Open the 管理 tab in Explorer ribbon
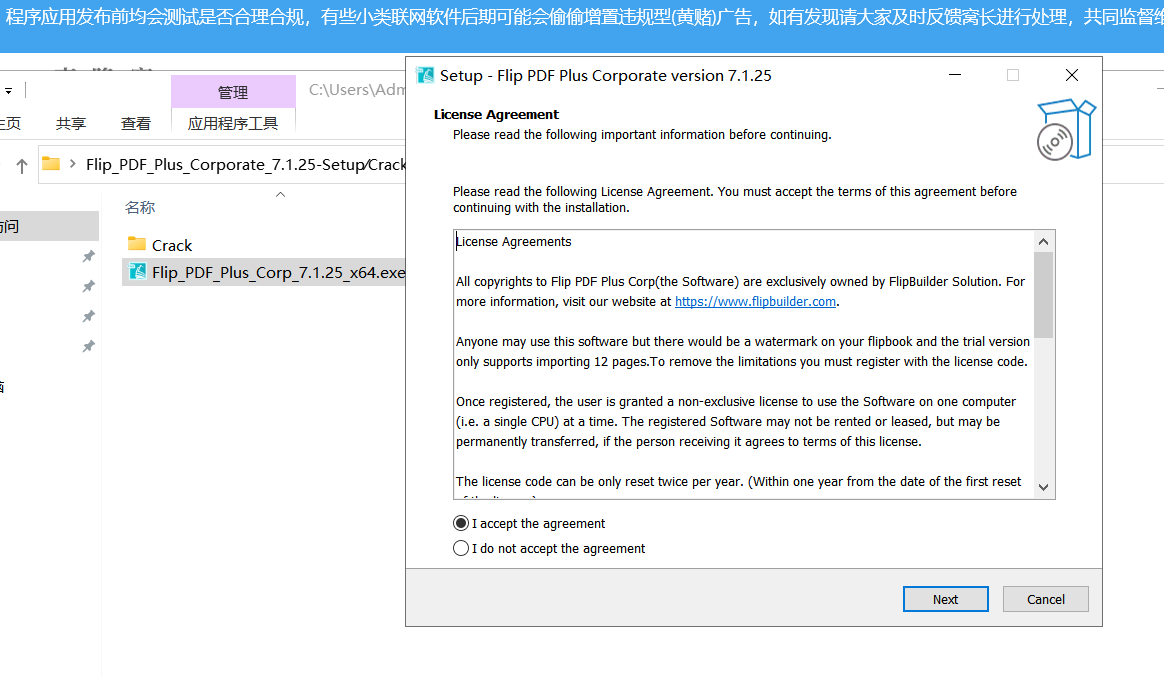The image size is (1164, 677). click(x=233, y=92)
